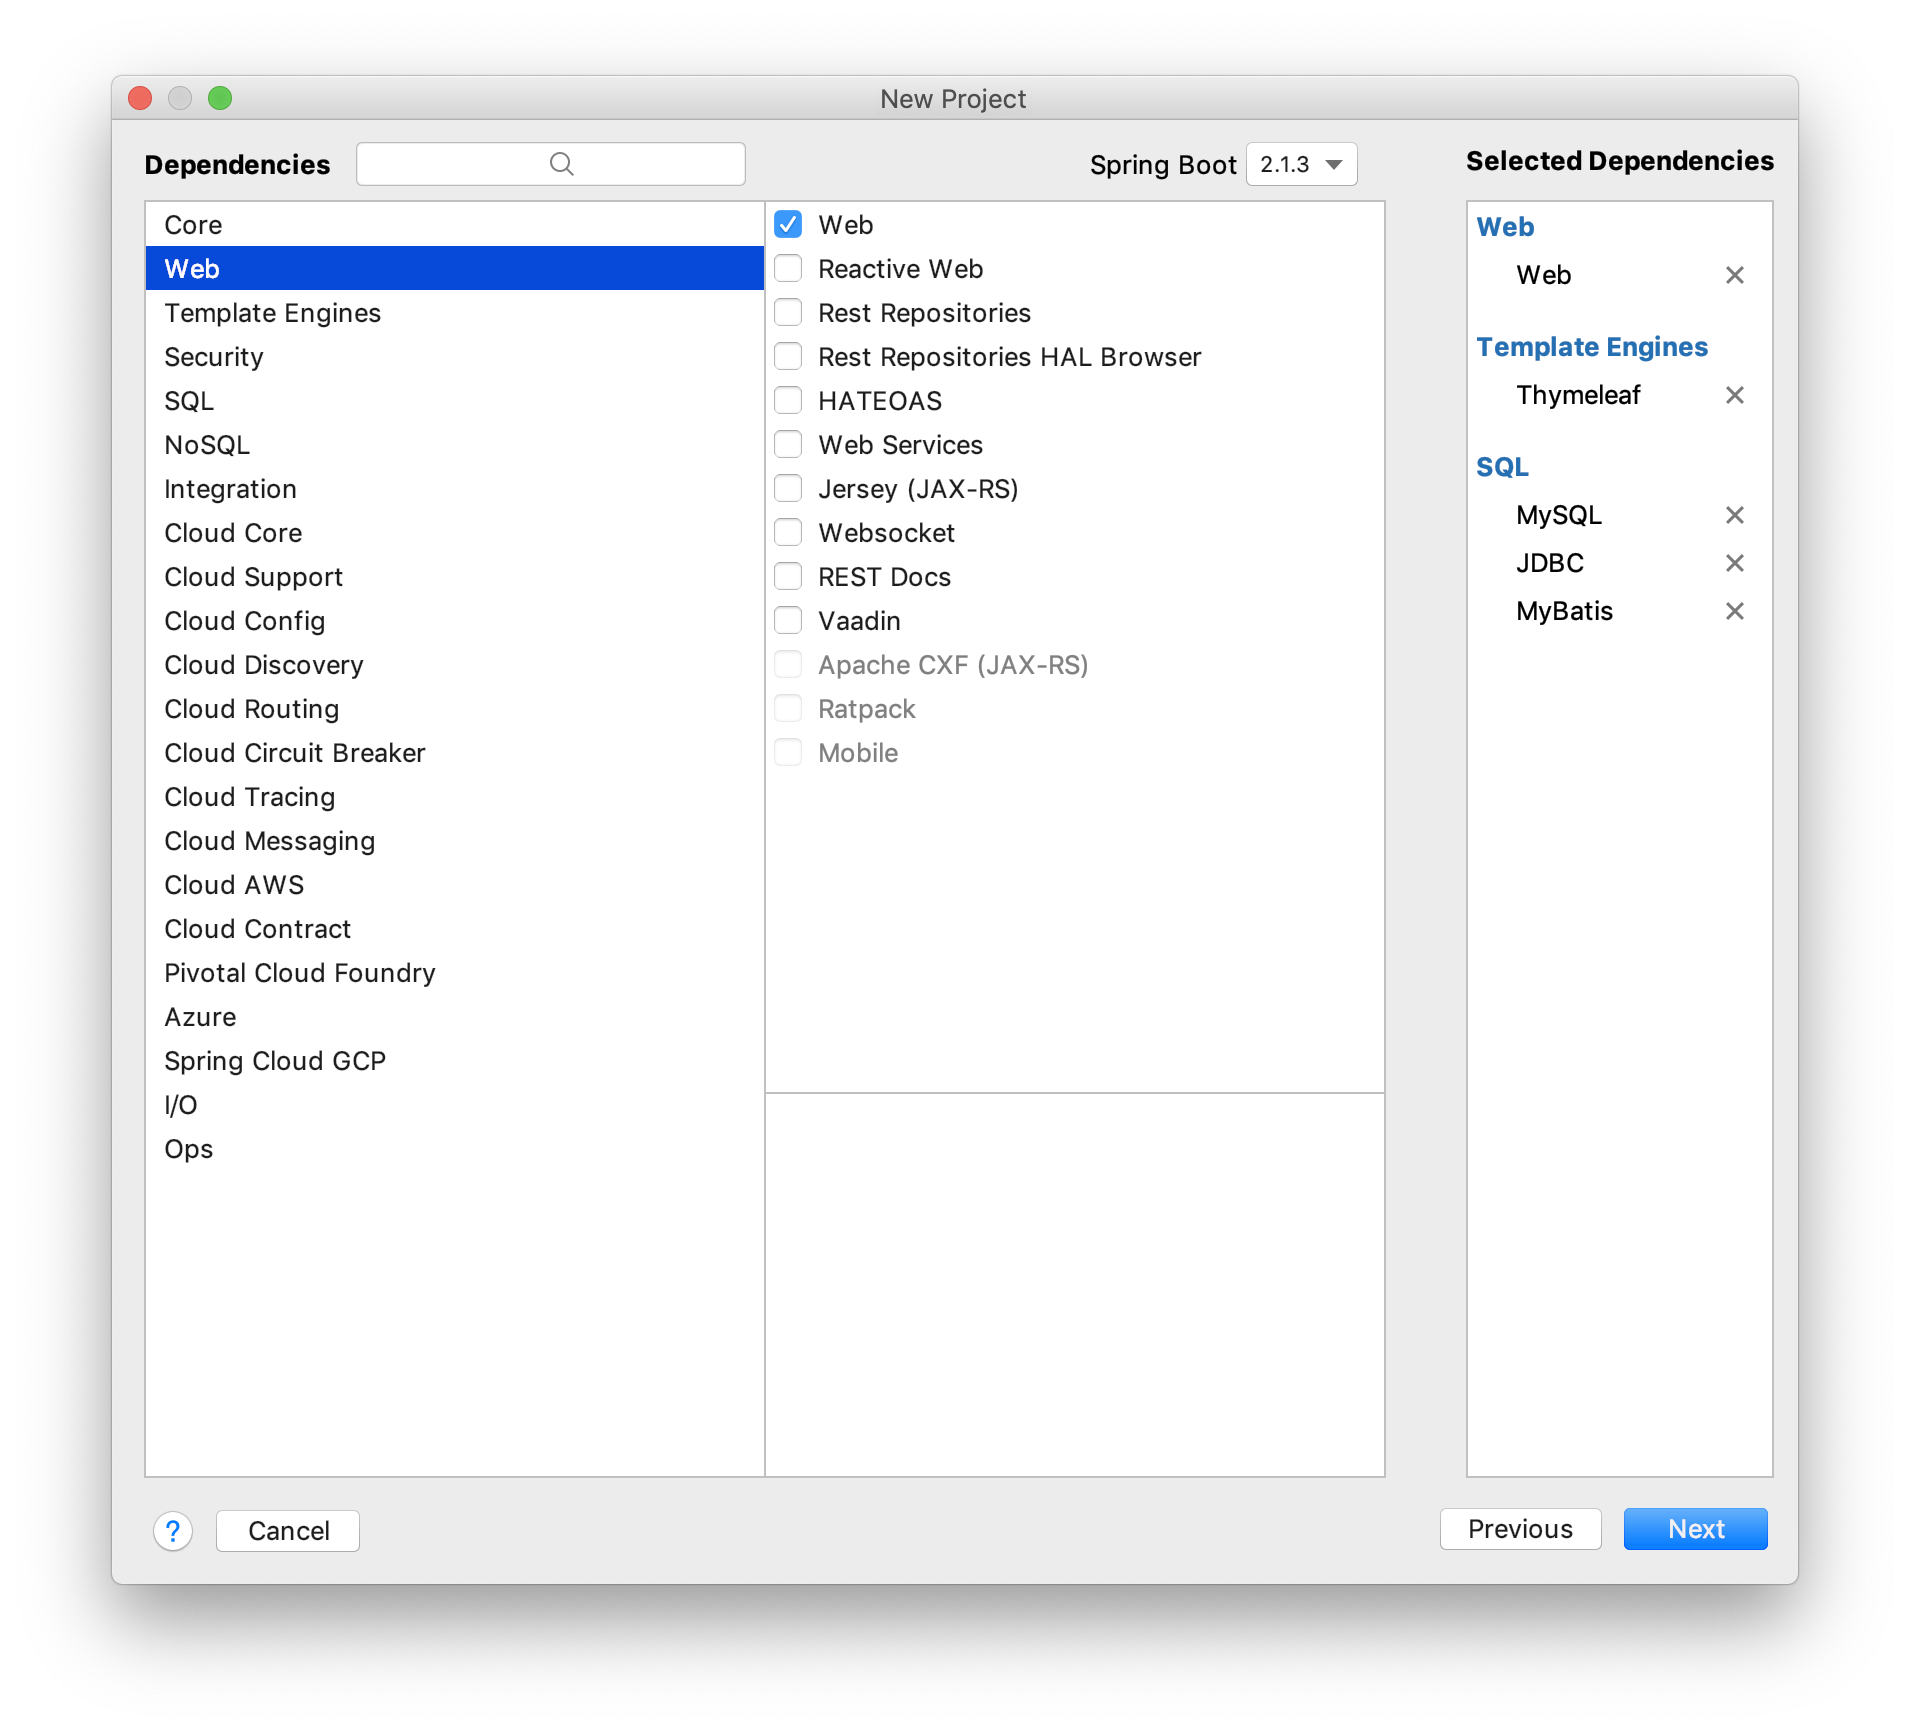Viewport: 1910px width, 1732px height.
Task: Remove MySQL from selected dependencies
Action: (x=1734, y=515)
